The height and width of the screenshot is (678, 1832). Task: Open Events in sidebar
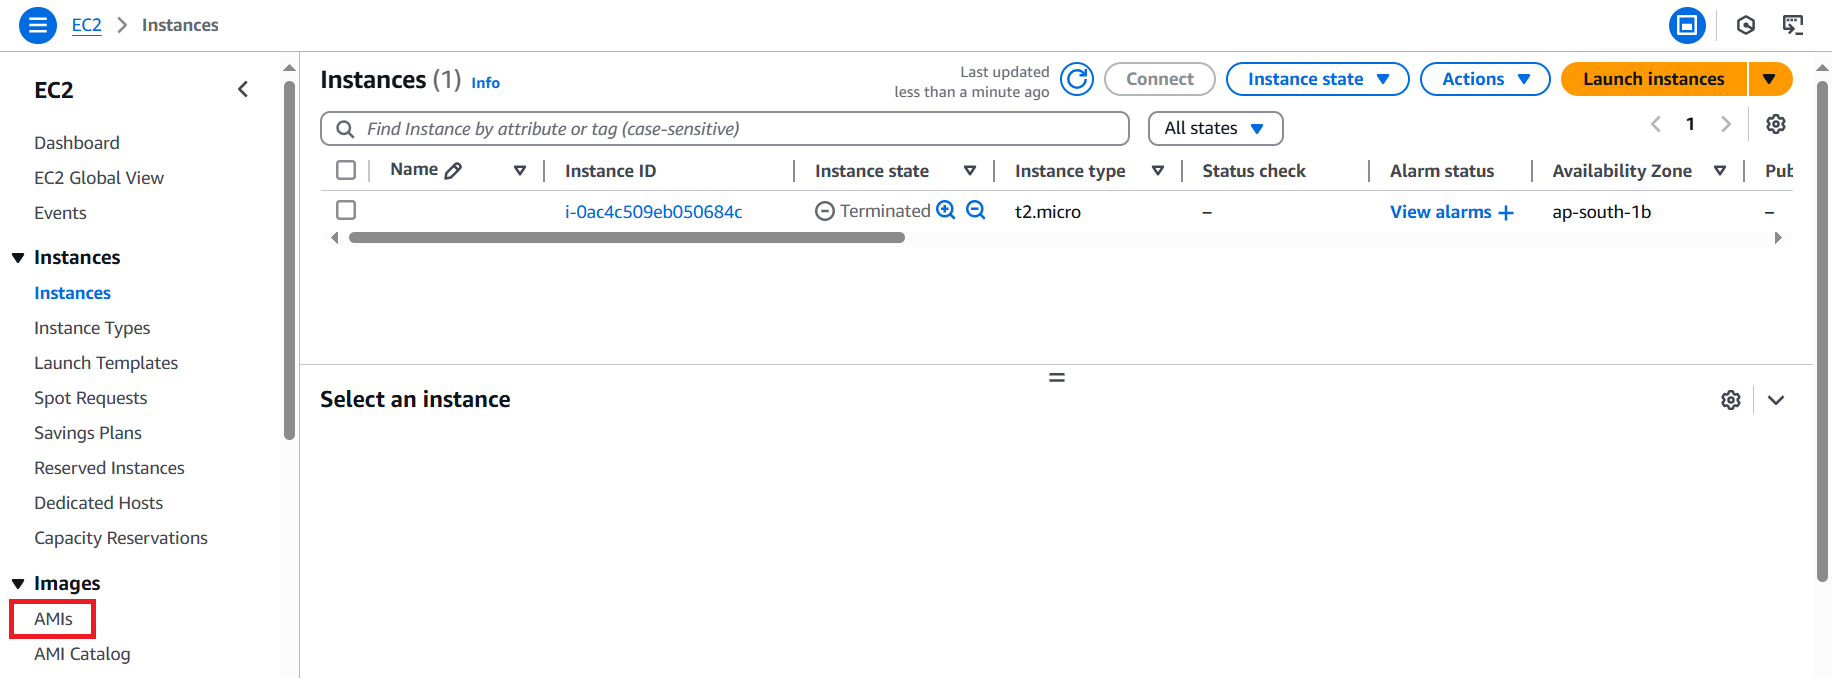60,213
